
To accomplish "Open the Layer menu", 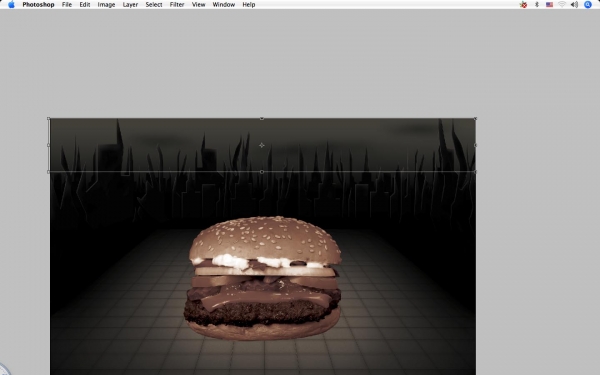I will coord(130,5).
